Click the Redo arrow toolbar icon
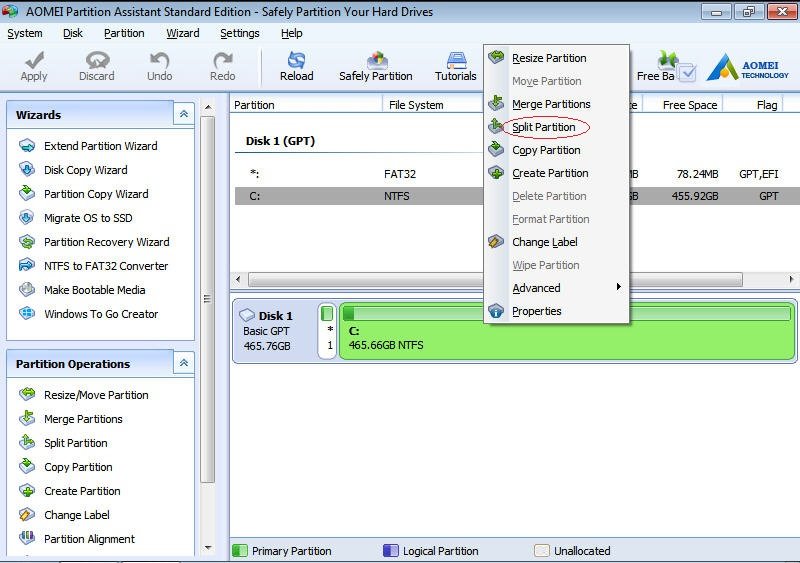 222,60
